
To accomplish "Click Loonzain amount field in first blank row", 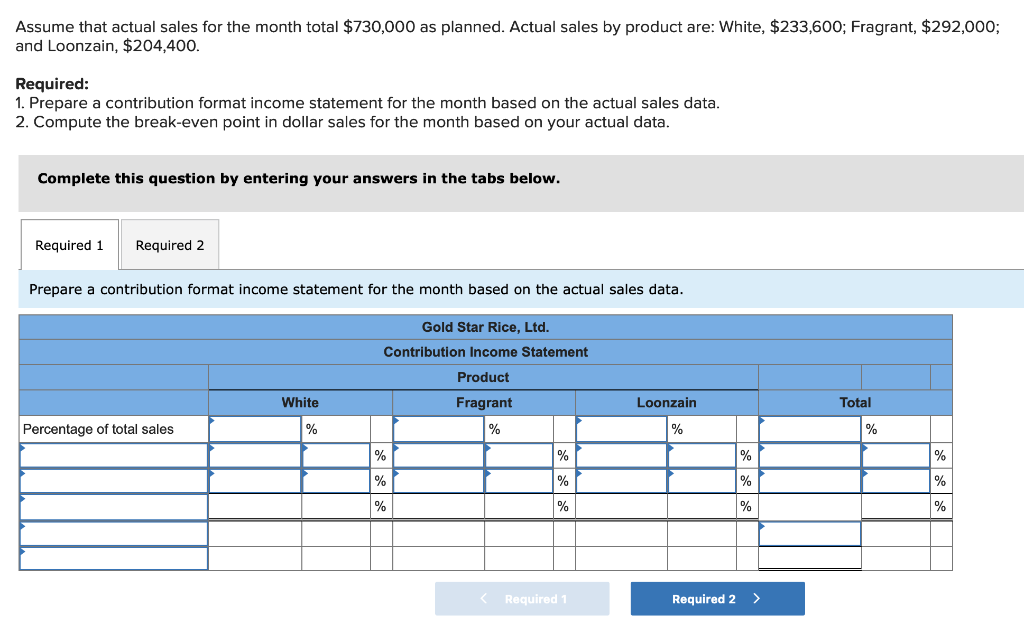I will click(x=622, y=455).
